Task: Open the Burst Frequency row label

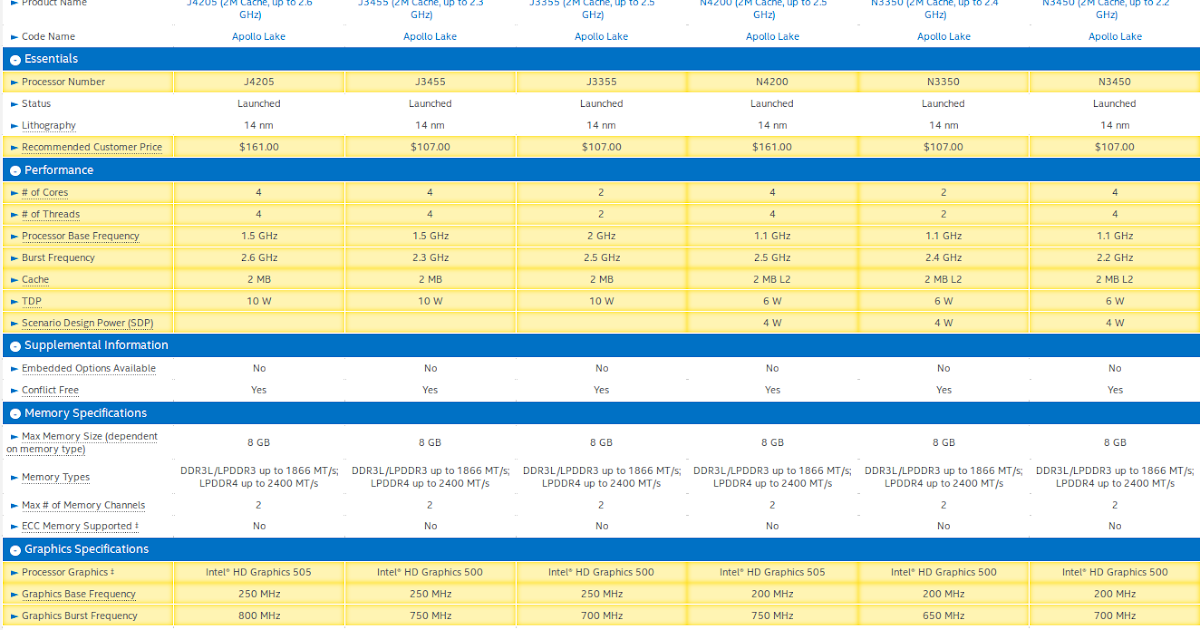Action: point(58,258)
